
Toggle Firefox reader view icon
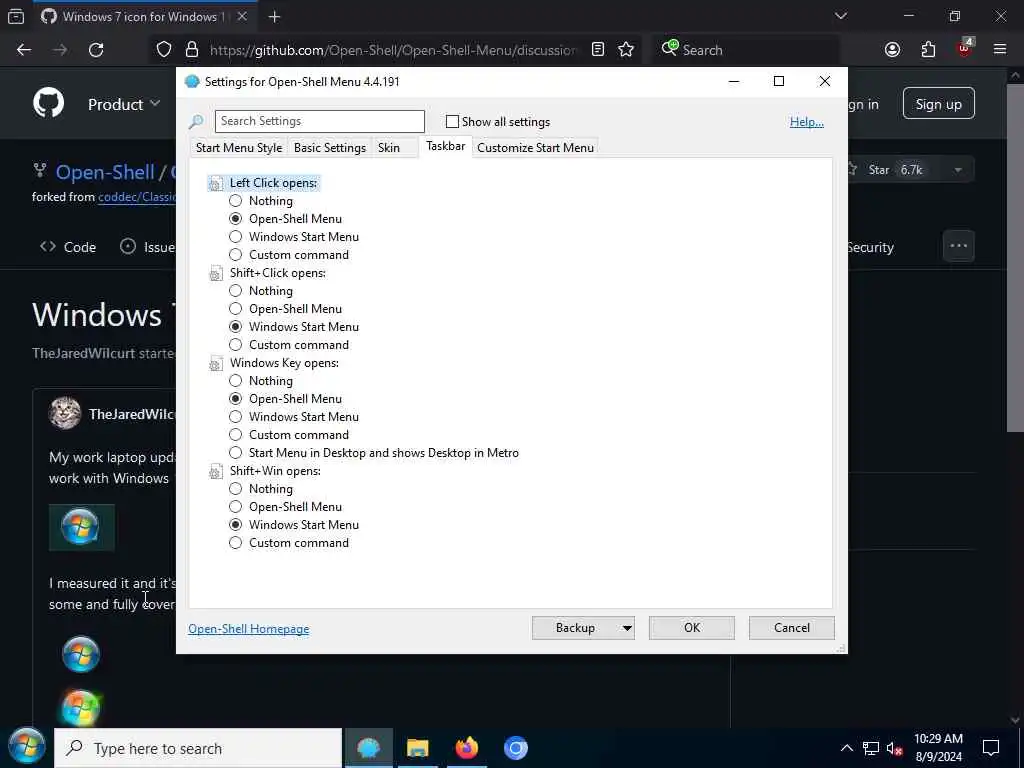[x=598, y=50]
